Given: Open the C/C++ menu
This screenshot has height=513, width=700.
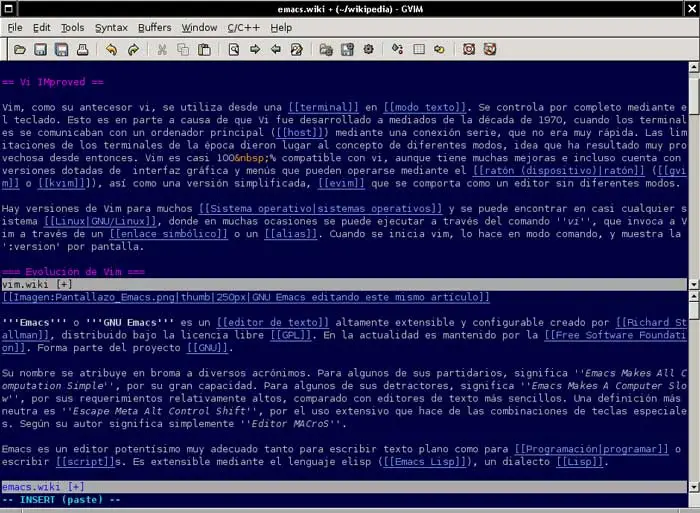Looking at the screenshot, I should click(x=243, y=28).
